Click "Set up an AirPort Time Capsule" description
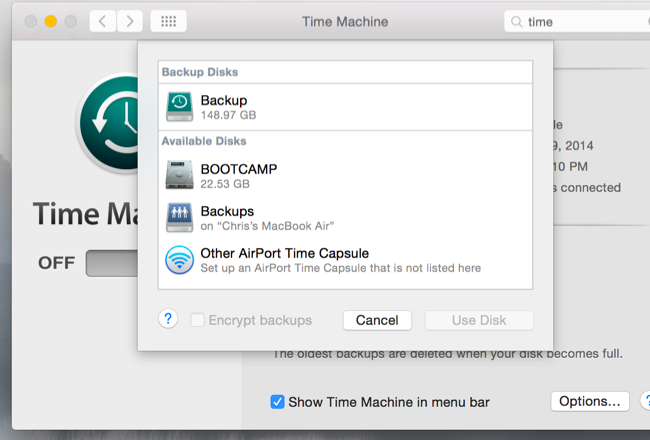This screenshot has width=650, height=440. (x=341, y=268)
